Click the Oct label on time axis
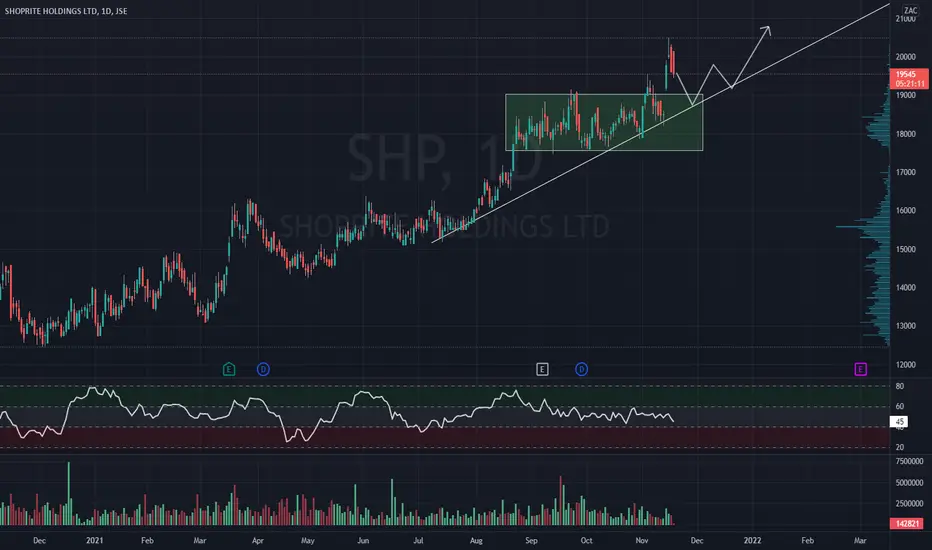932x550 pixels. [x=586, y=540]
